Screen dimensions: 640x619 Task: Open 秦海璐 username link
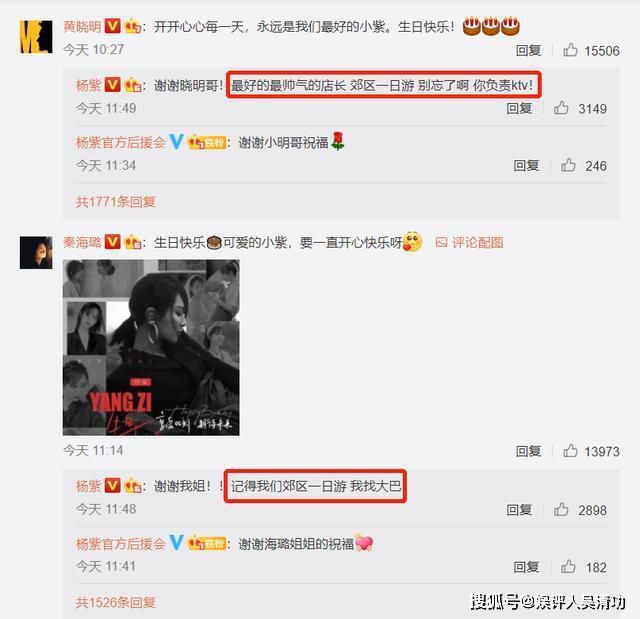coord(82,242)
